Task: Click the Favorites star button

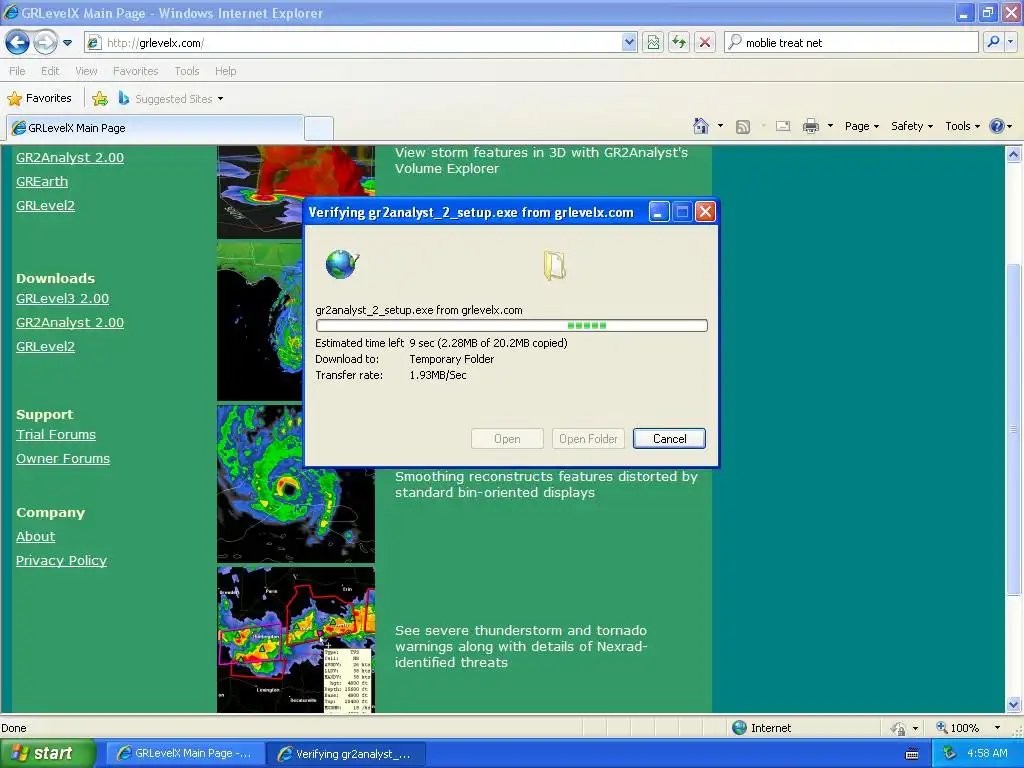Action: [39, 99]
